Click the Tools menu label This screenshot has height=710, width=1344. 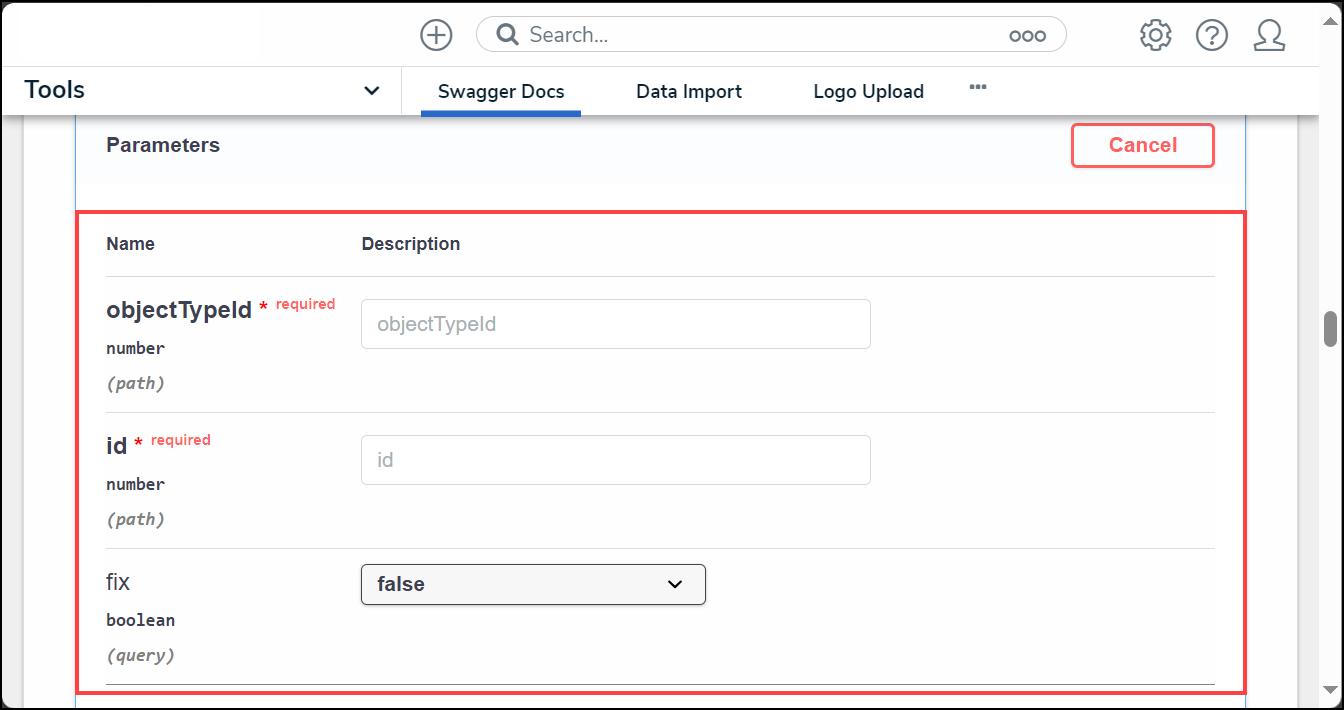(55, 90)
